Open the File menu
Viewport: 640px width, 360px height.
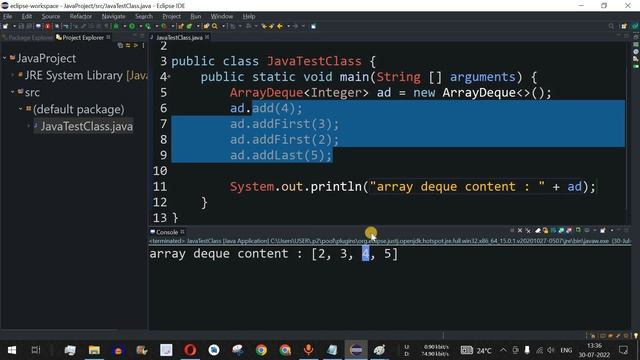pyautogui.click(x=7, y=16)
